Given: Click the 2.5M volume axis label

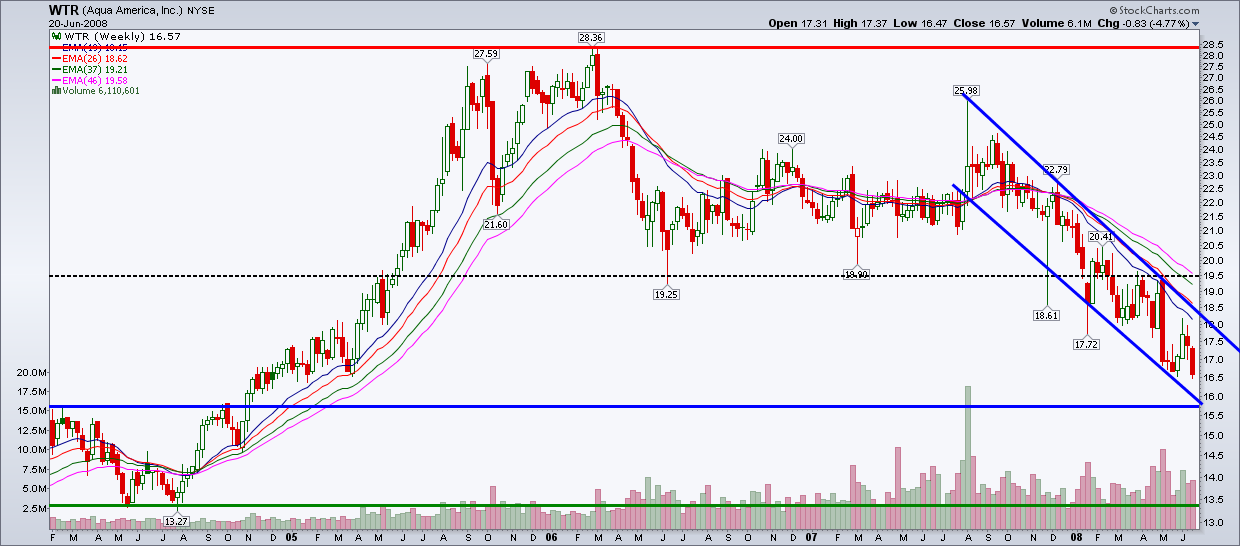Looking at the screenshot, I should 33,508.
